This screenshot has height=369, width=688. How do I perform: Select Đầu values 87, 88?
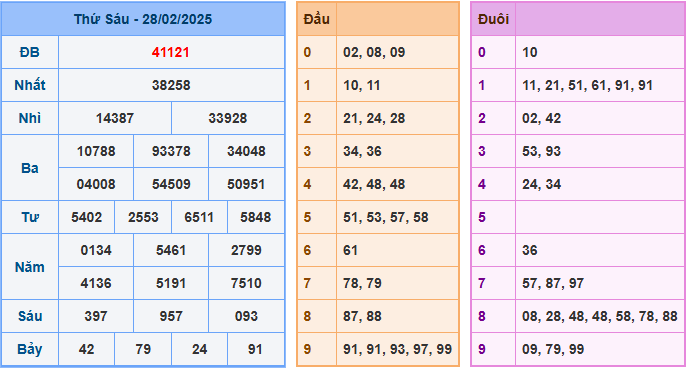[x=362, y=316]
